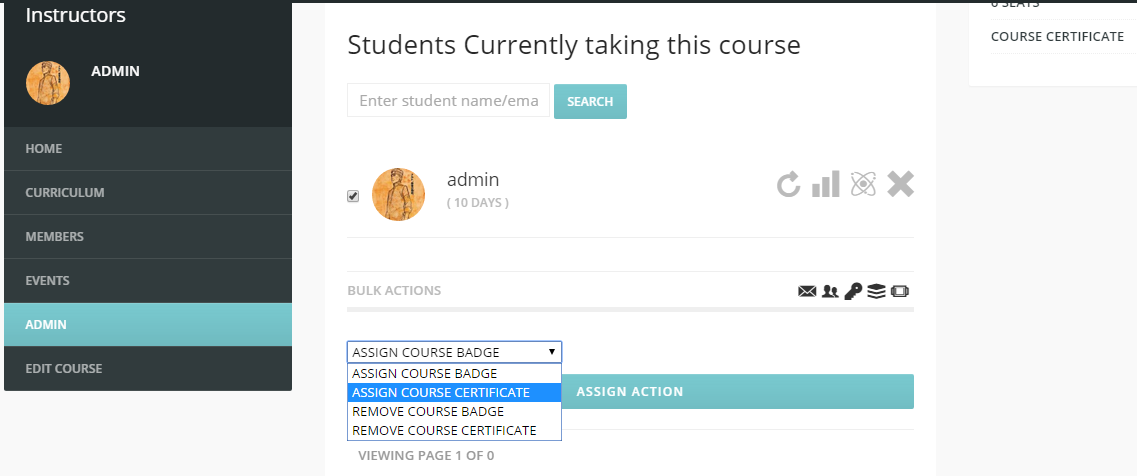Open the Members sidebar menu item
The height and width of the screenshot is (476, 1137).
148,237
